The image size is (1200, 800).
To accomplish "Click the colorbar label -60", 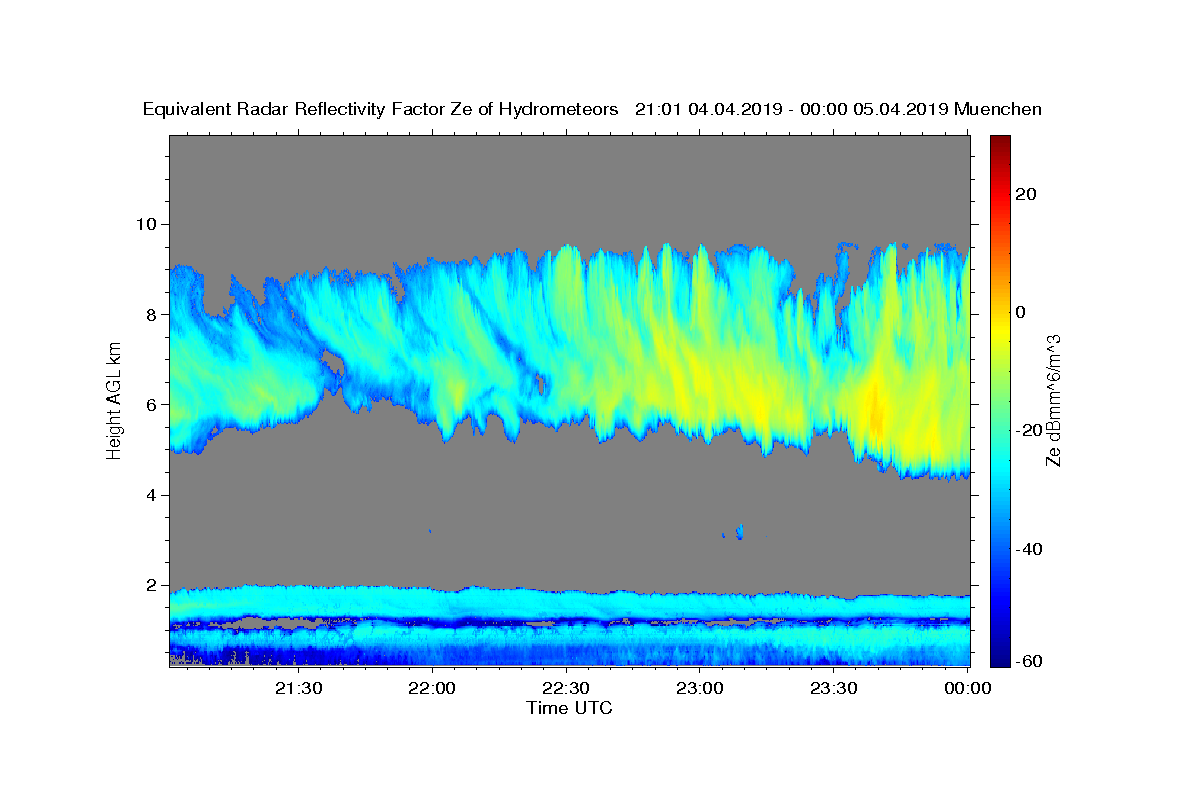I will click(x=1031, y=661).
